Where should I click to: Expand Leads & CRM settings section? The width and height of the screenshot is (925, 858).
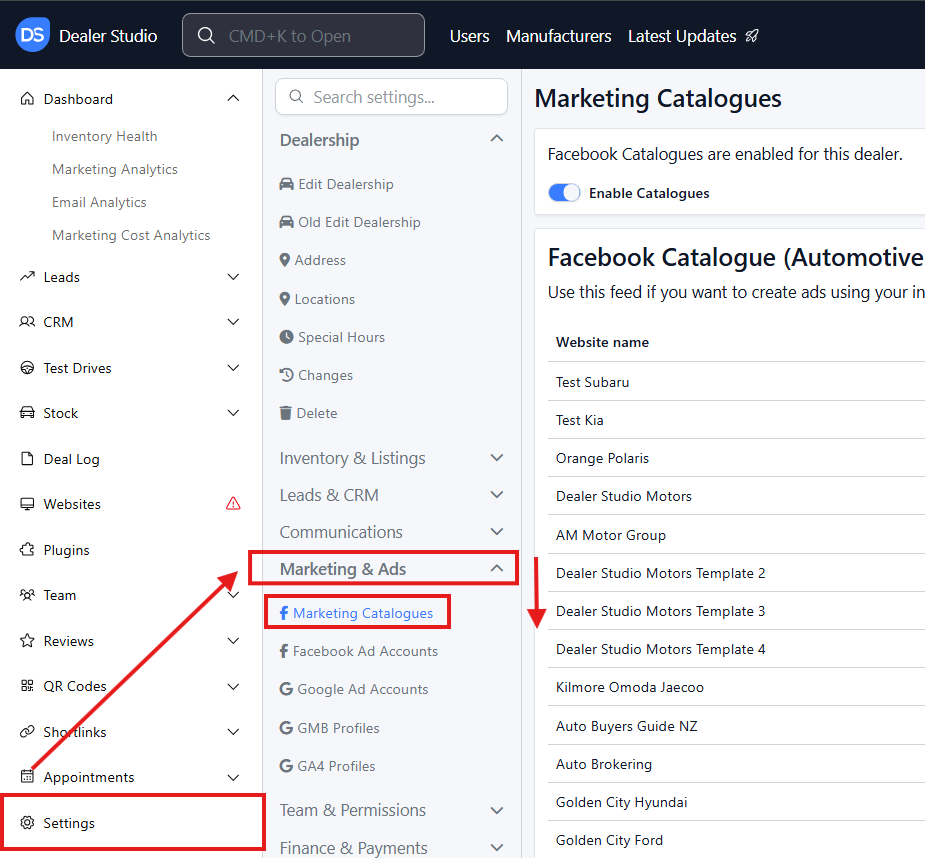[497, 495]
